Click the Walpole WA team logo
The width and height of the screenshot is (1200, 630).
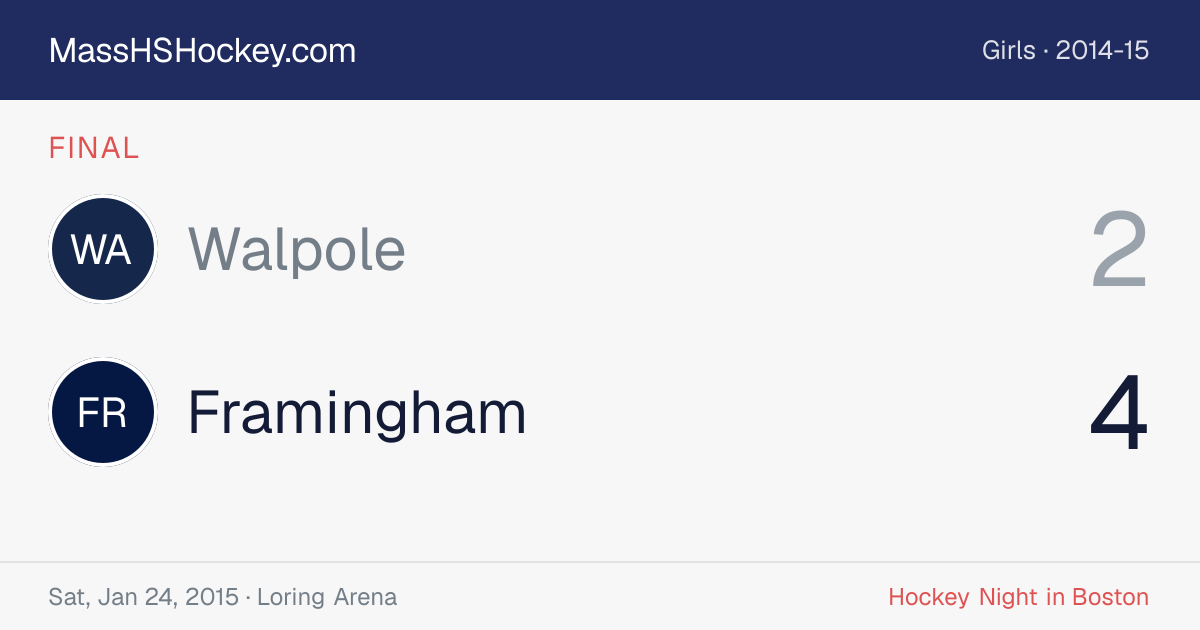point(103,249)
